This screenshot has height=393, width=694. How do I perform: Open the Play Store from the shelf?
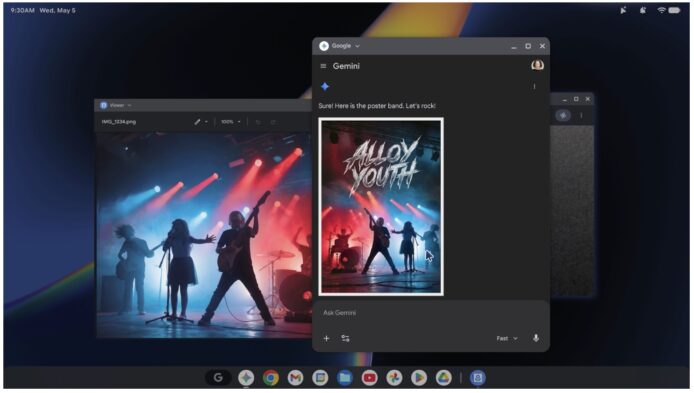point(419,378)
